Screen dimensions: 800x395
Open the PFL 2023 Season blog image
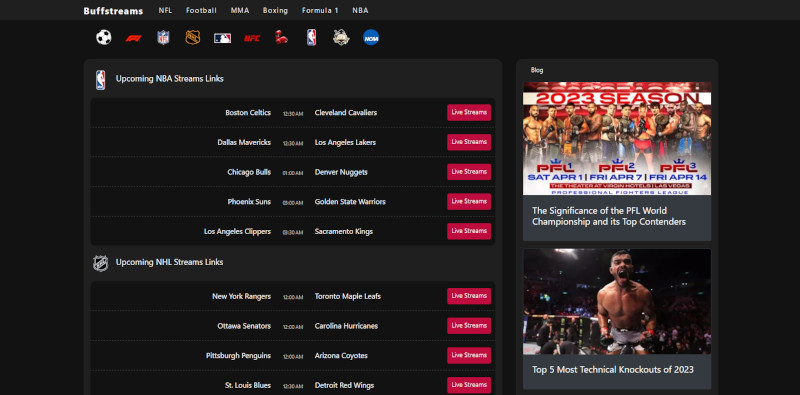coord(617,138)
